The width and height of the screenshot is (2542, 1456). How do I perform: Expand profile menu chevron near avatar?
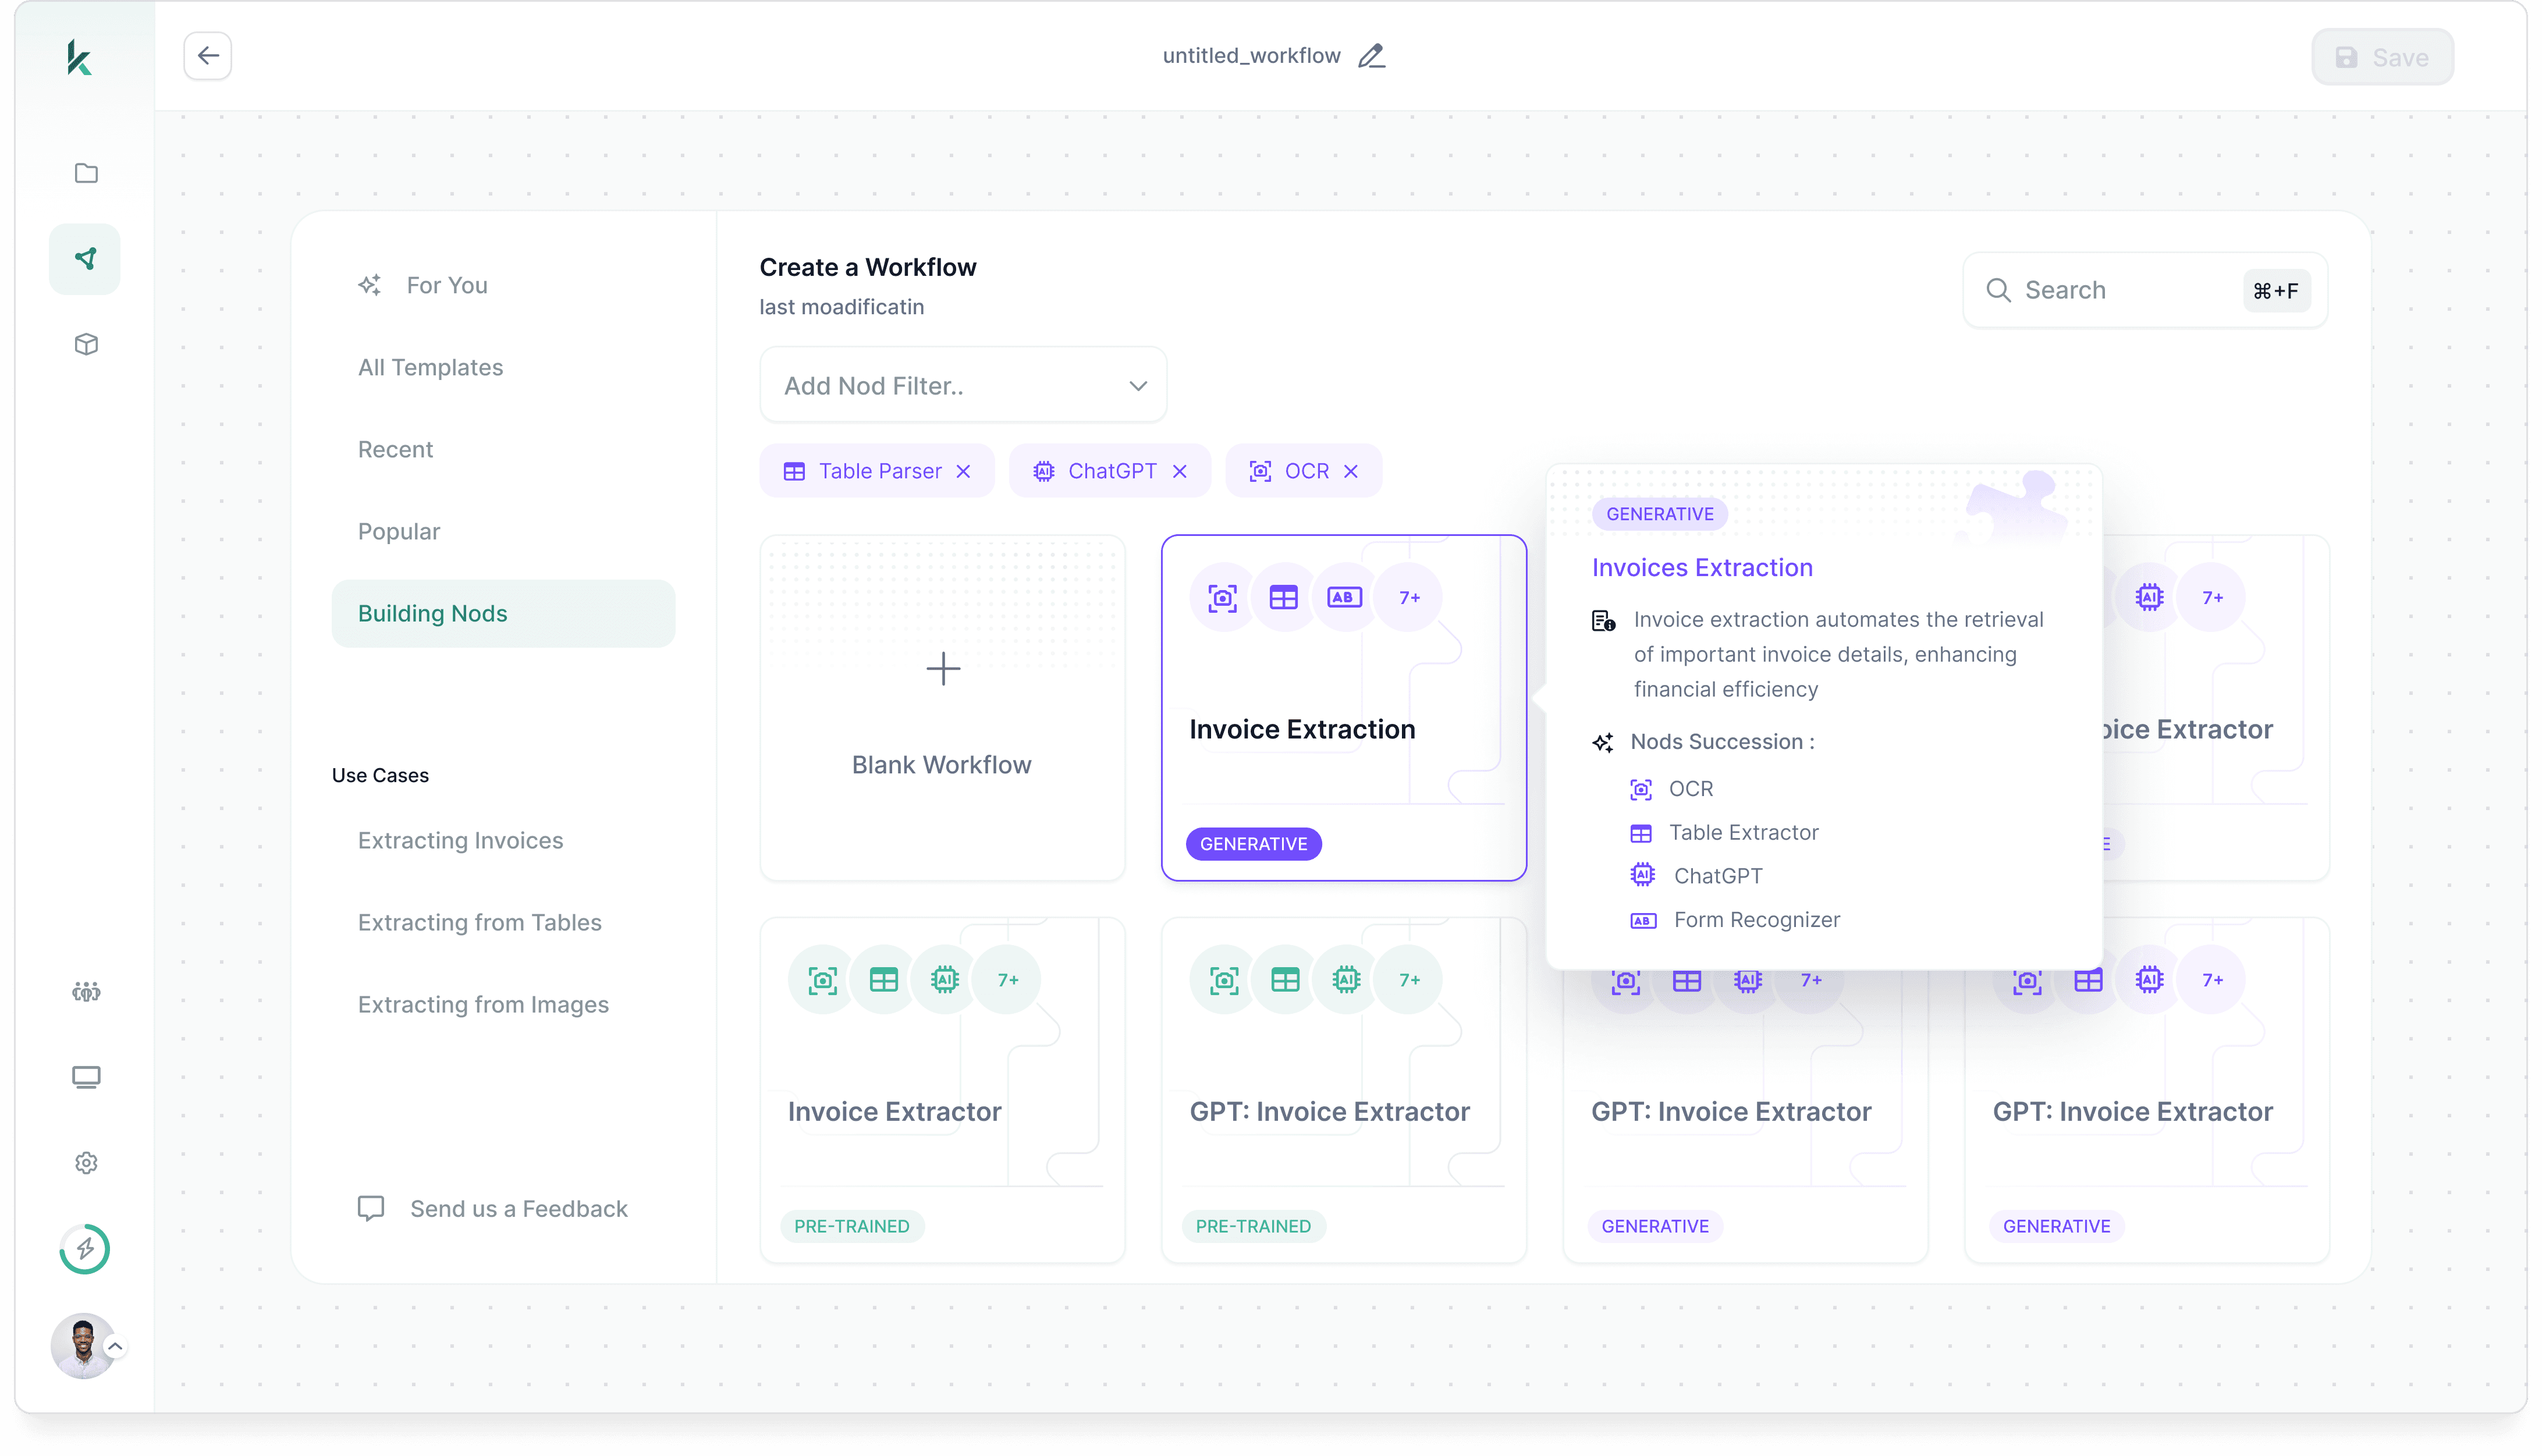pyautogui.click(x=115, y=1346)
